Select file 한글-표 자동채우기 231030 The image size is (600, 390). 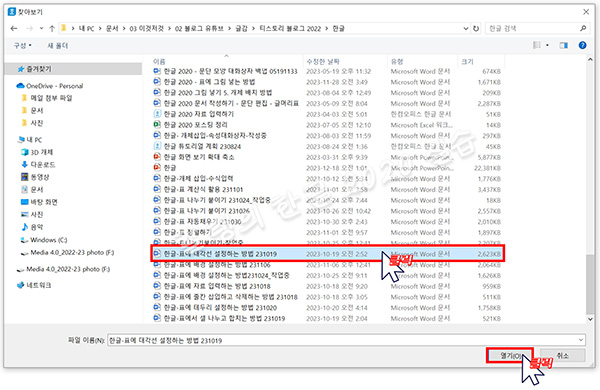click(328, 222)
